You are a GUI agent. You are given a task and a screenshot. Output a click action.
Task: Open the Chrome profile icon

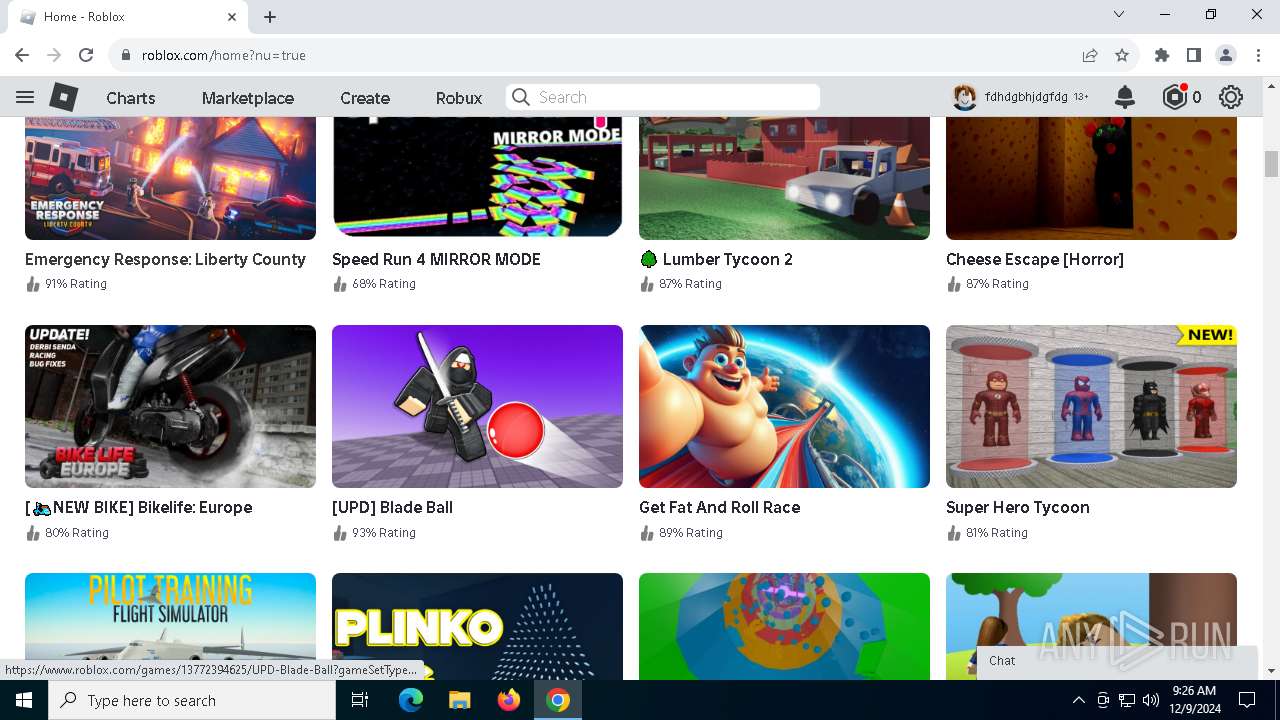tap(1226, 55)
